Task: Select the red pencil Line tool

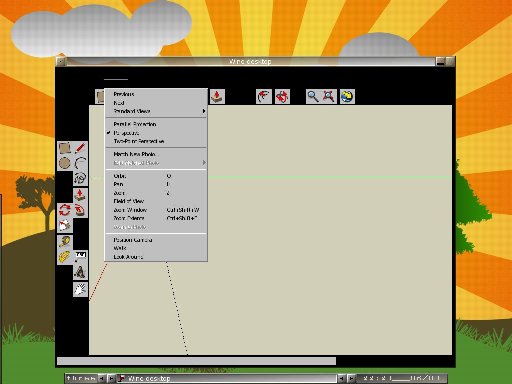Action: [80, 148]
